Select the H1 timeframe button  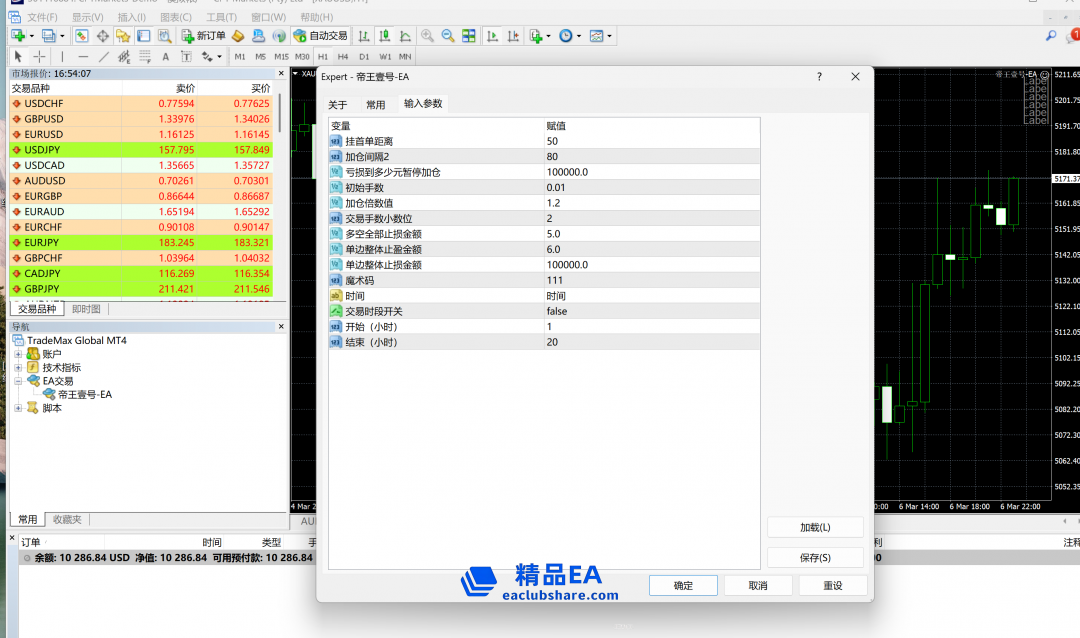click(322, 57)
